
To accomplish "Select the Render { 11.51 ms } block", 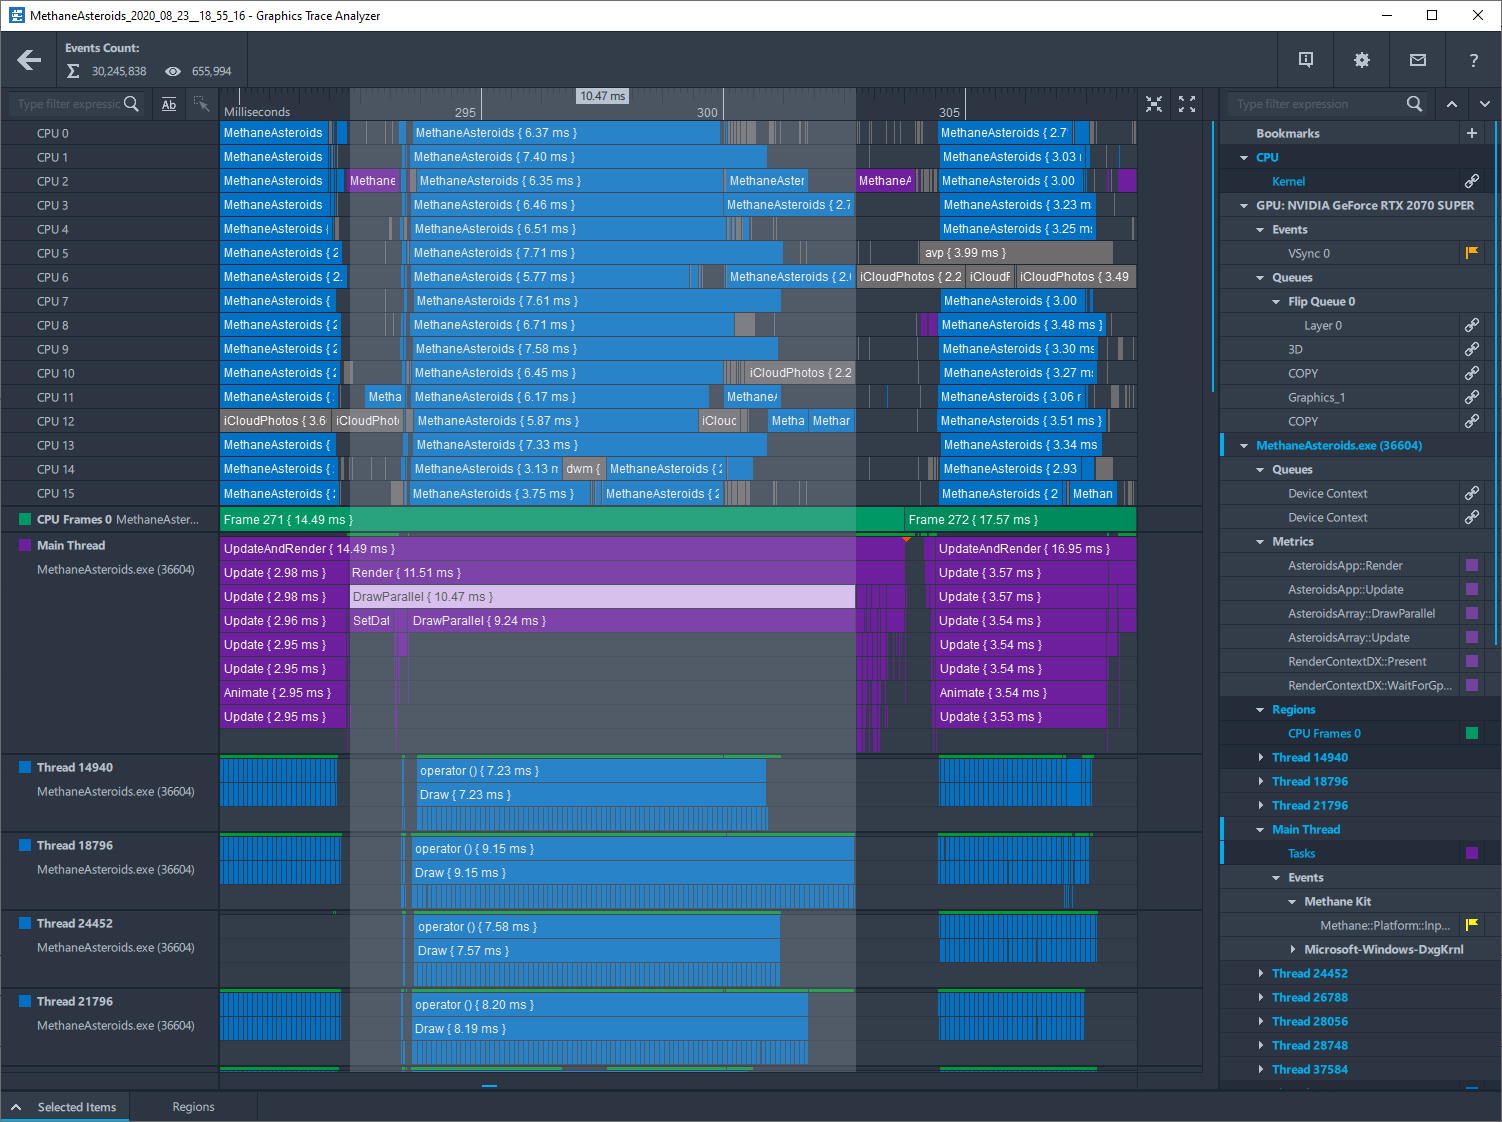I will coord(627,573).
